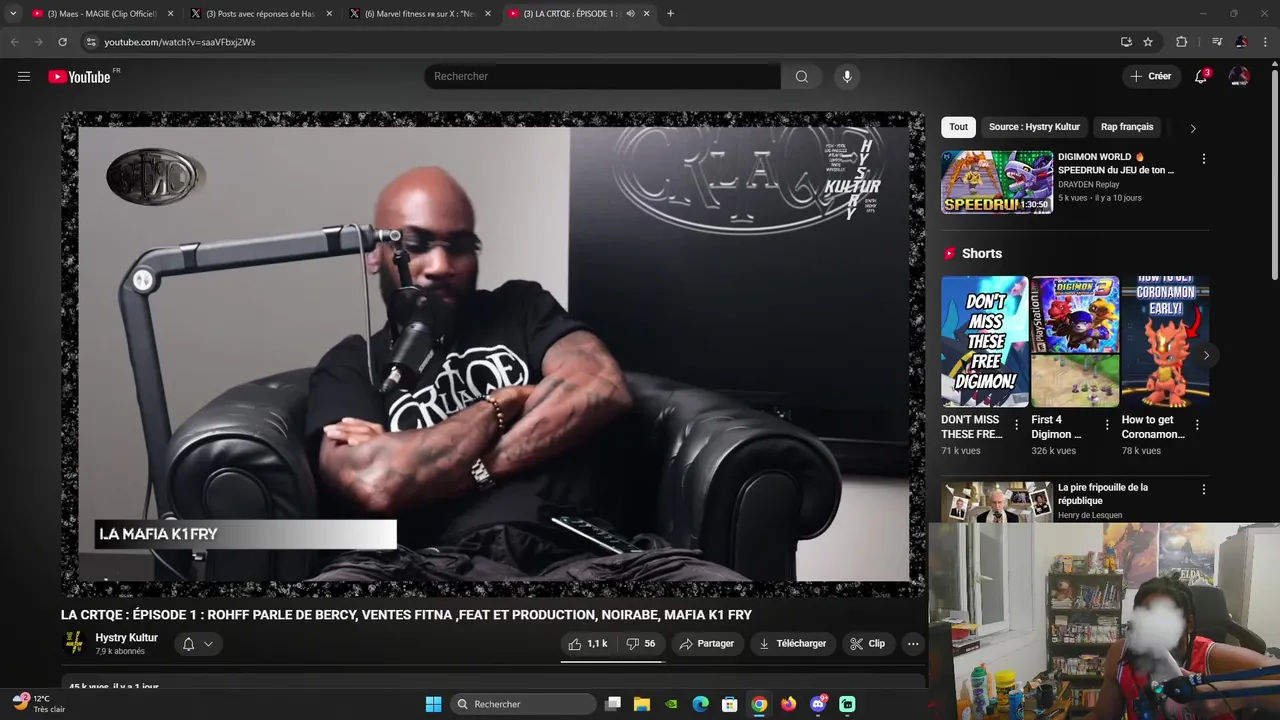This screenshot has width=1280, height=720.
Task: Launch Firefox from the taskbar
Action: (789, 704)
